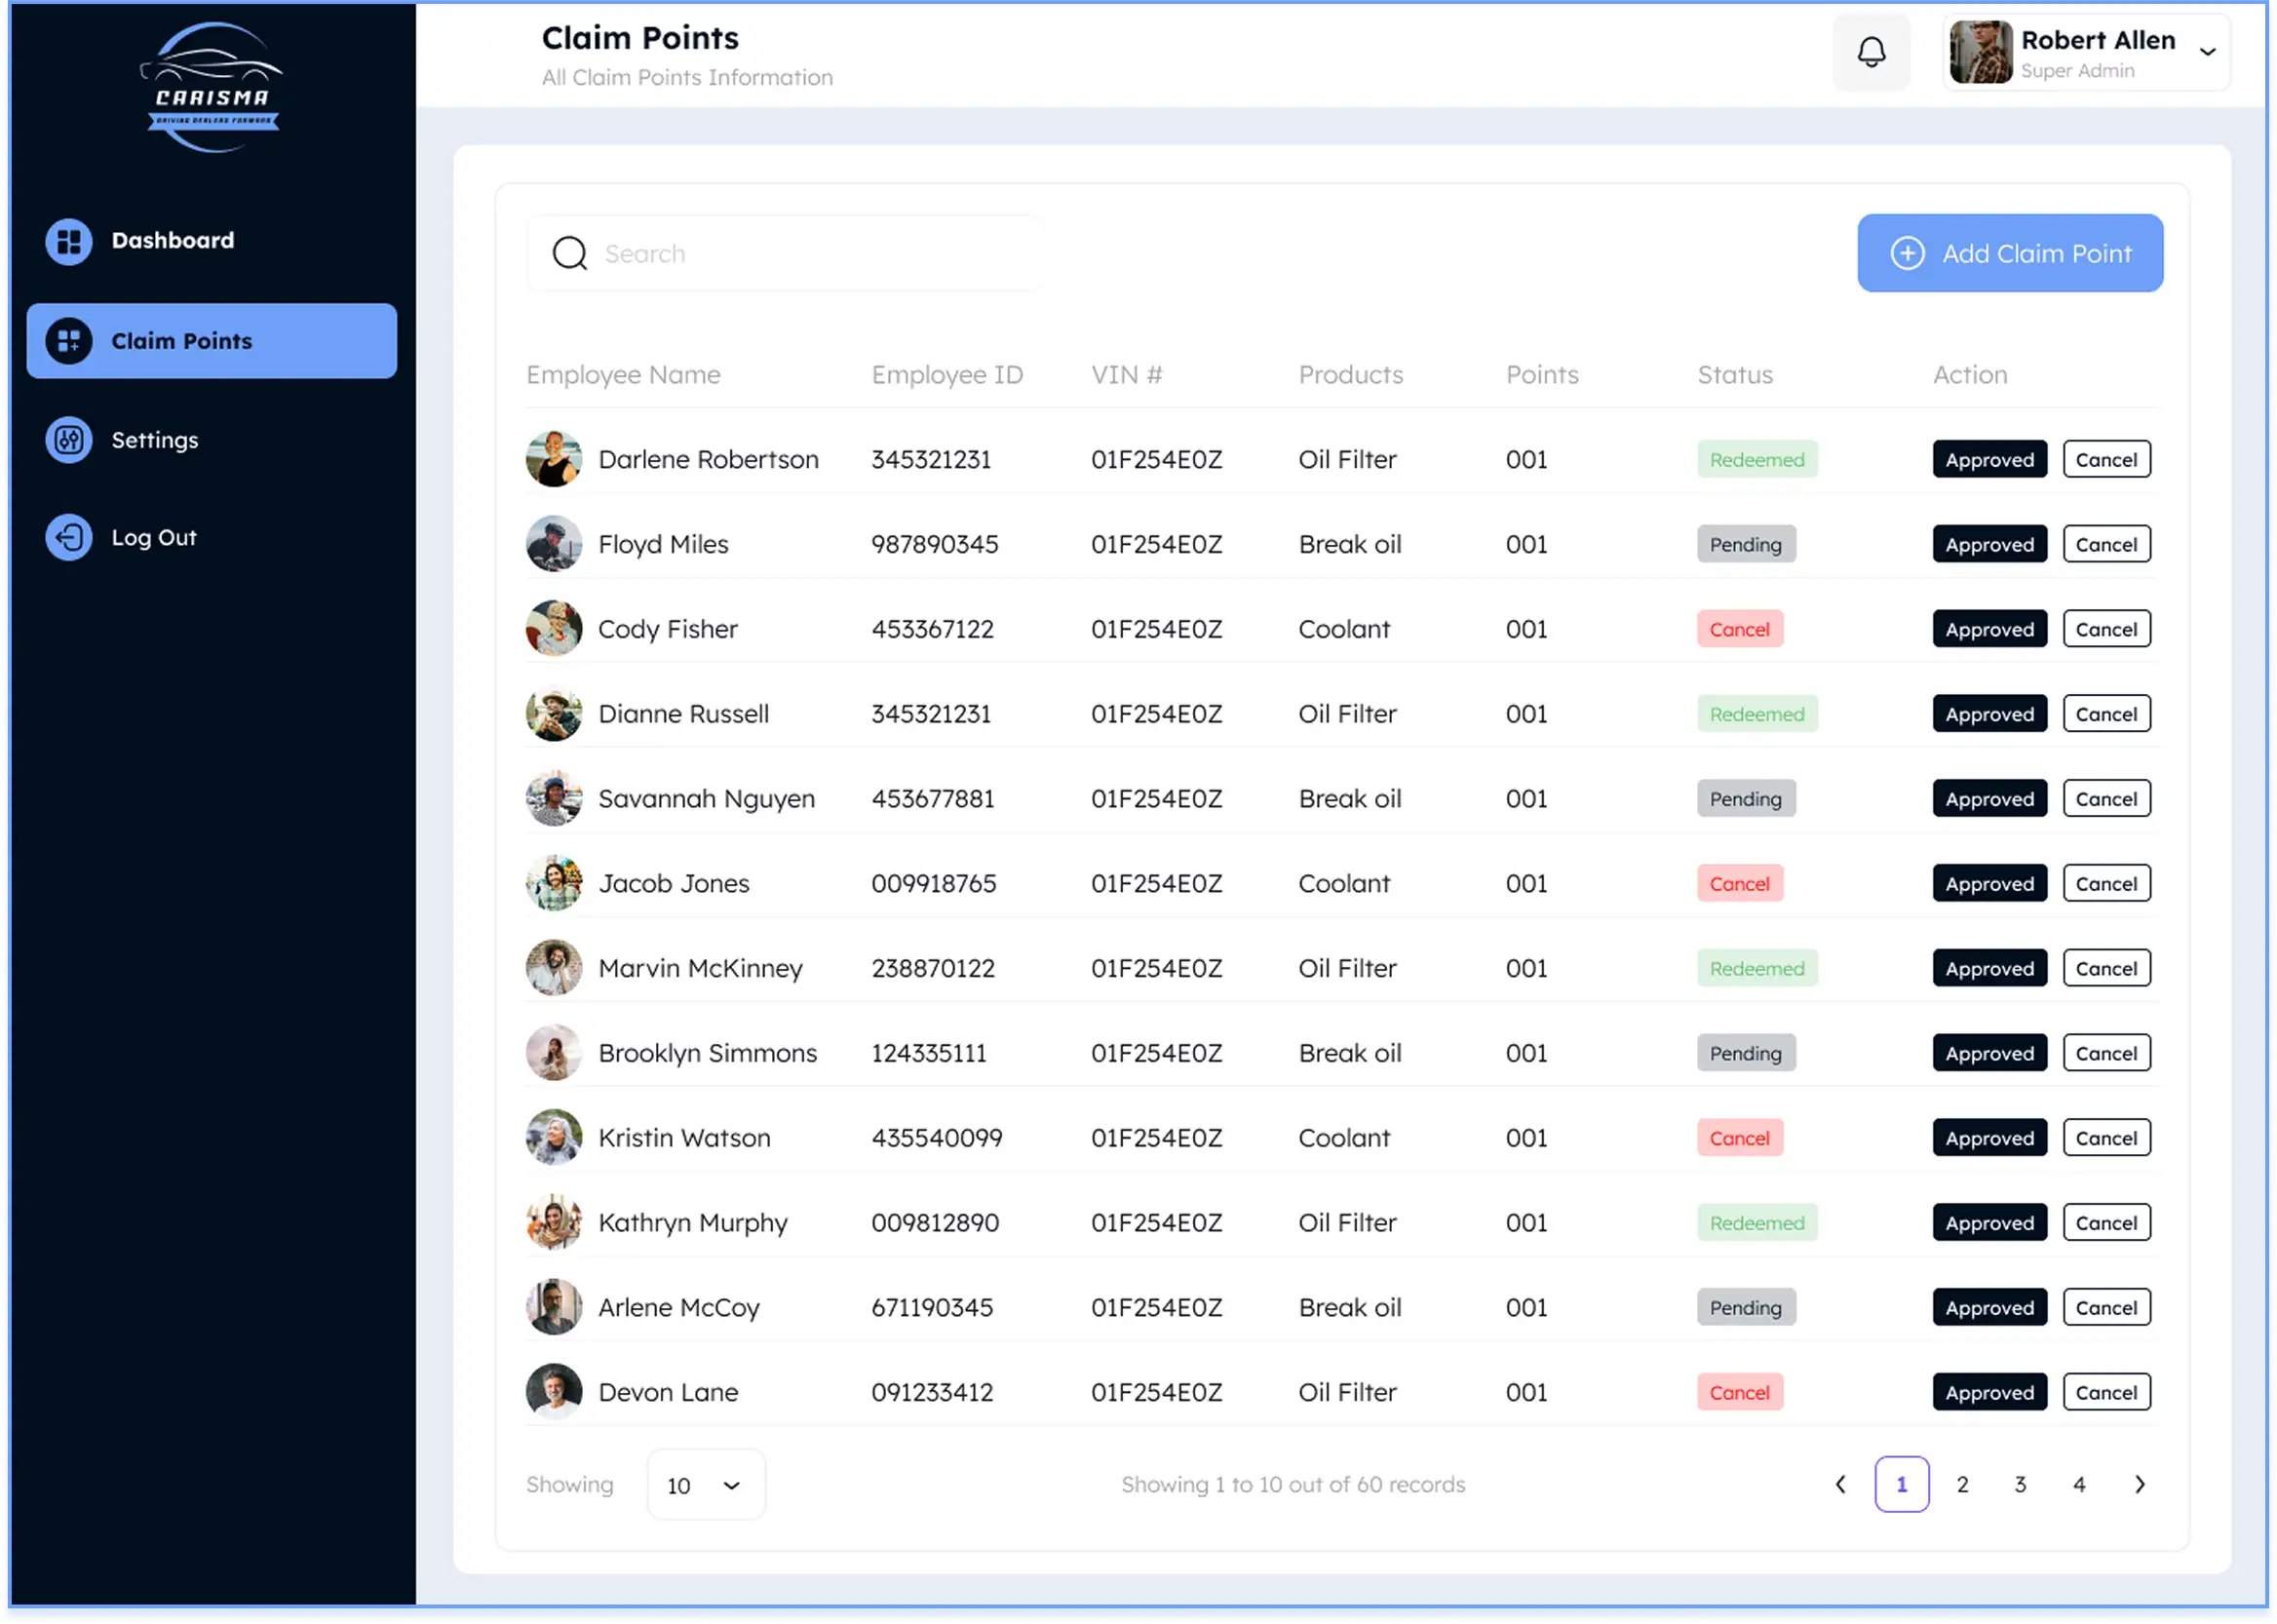Go to page 3 of records

2020,1485
